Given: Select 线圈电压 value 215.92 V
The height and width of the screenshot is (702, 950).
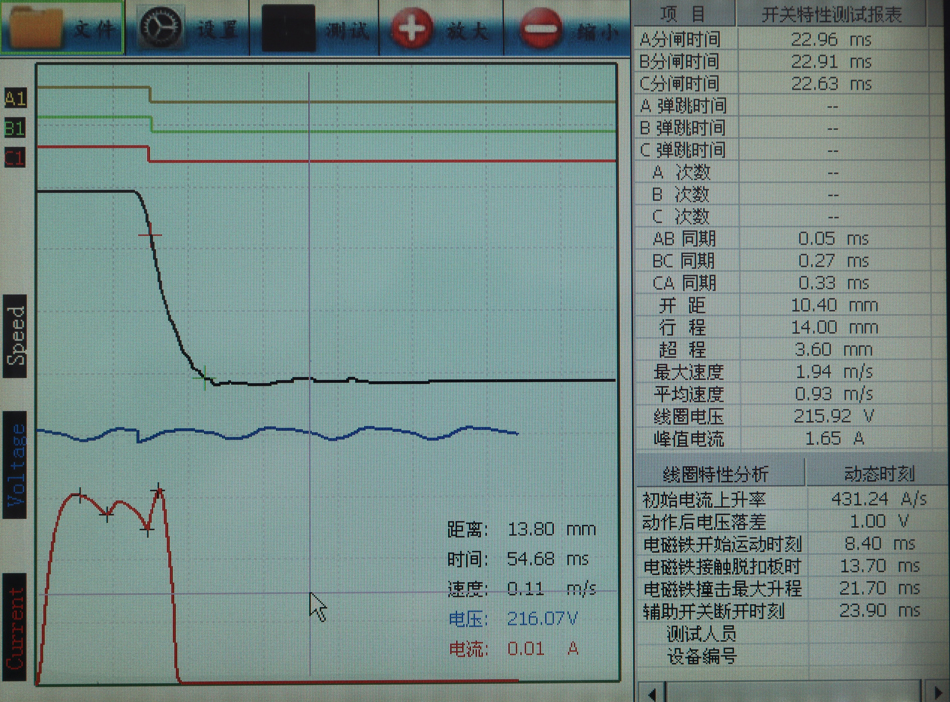Looking at the screenshot, I should (834, 416).
